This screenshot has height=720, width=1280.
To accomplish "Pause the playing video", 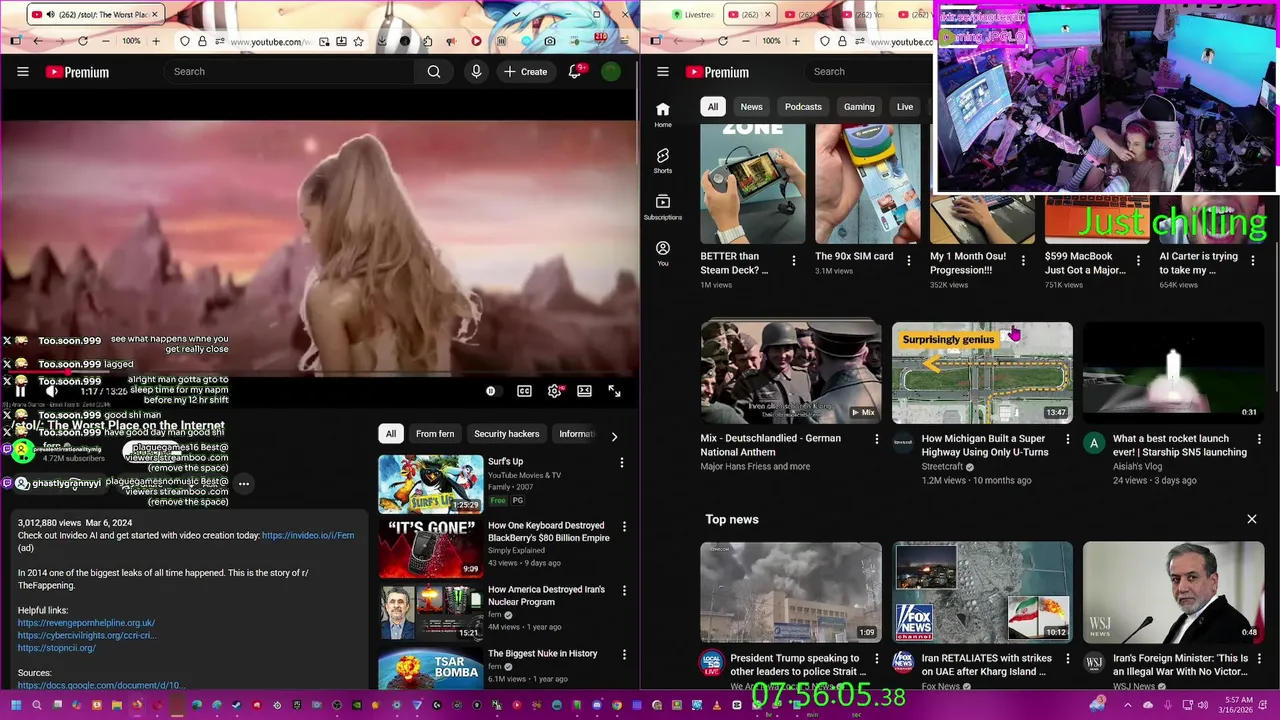I will coord(20,391).
